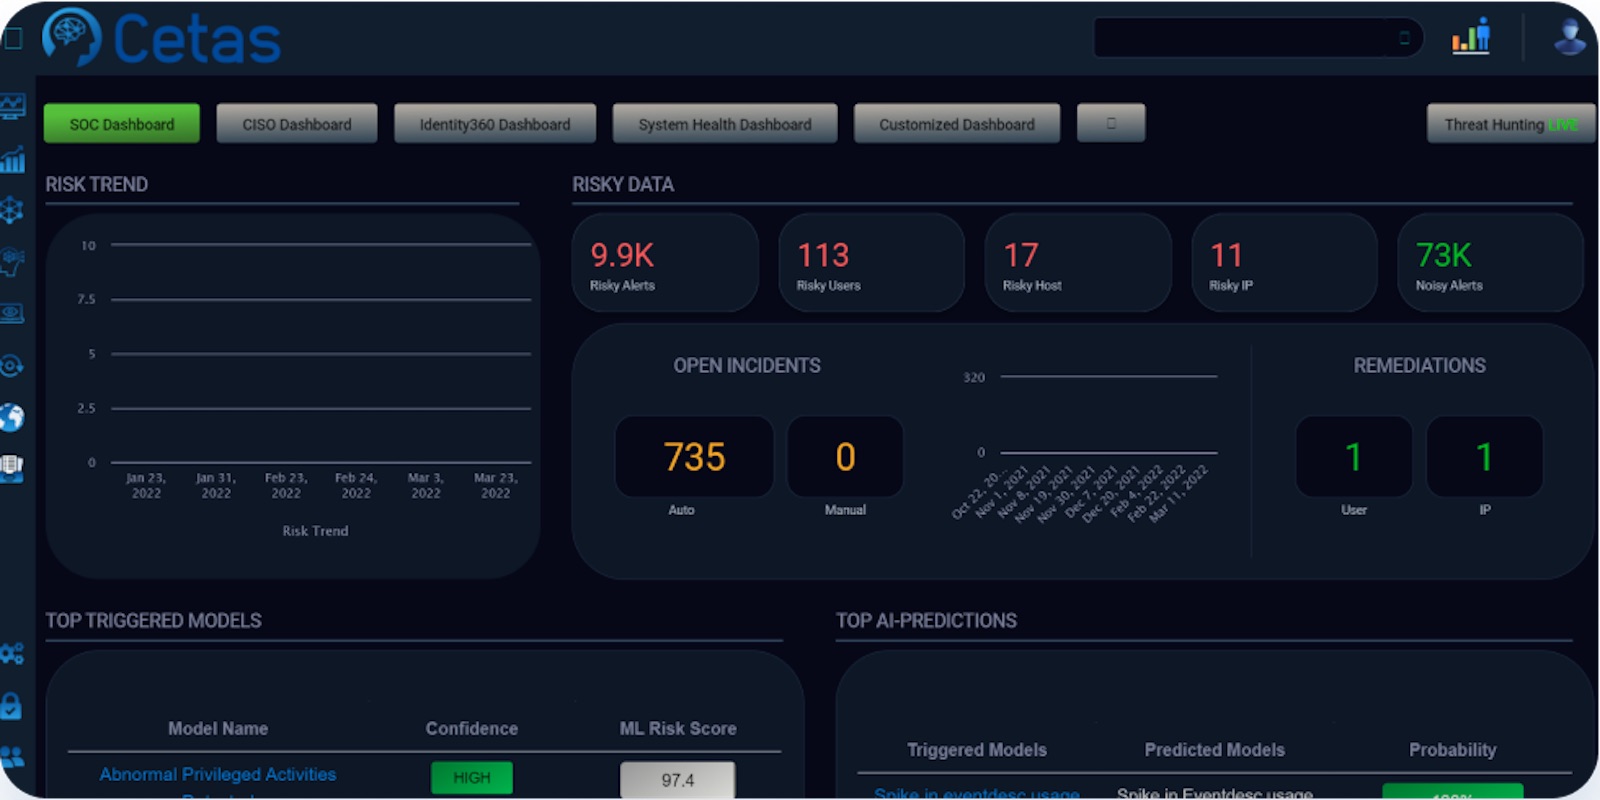Image resolution: width=1600 pixels, height=800 pixels.
Task: Click the Model Name column header
Action: [x=218, y=729]
